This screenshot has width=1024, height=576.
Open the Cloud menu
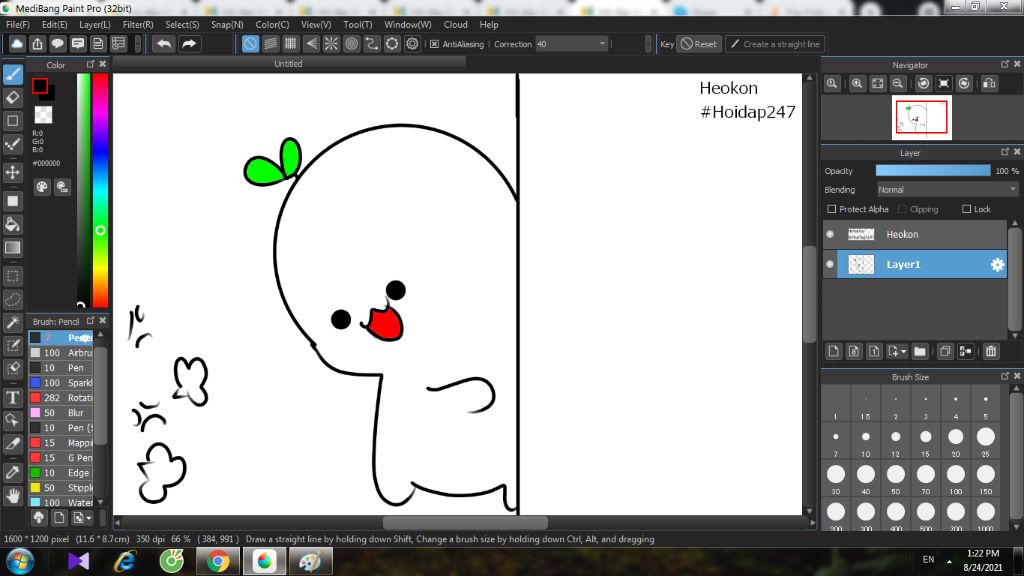(455, 24)
